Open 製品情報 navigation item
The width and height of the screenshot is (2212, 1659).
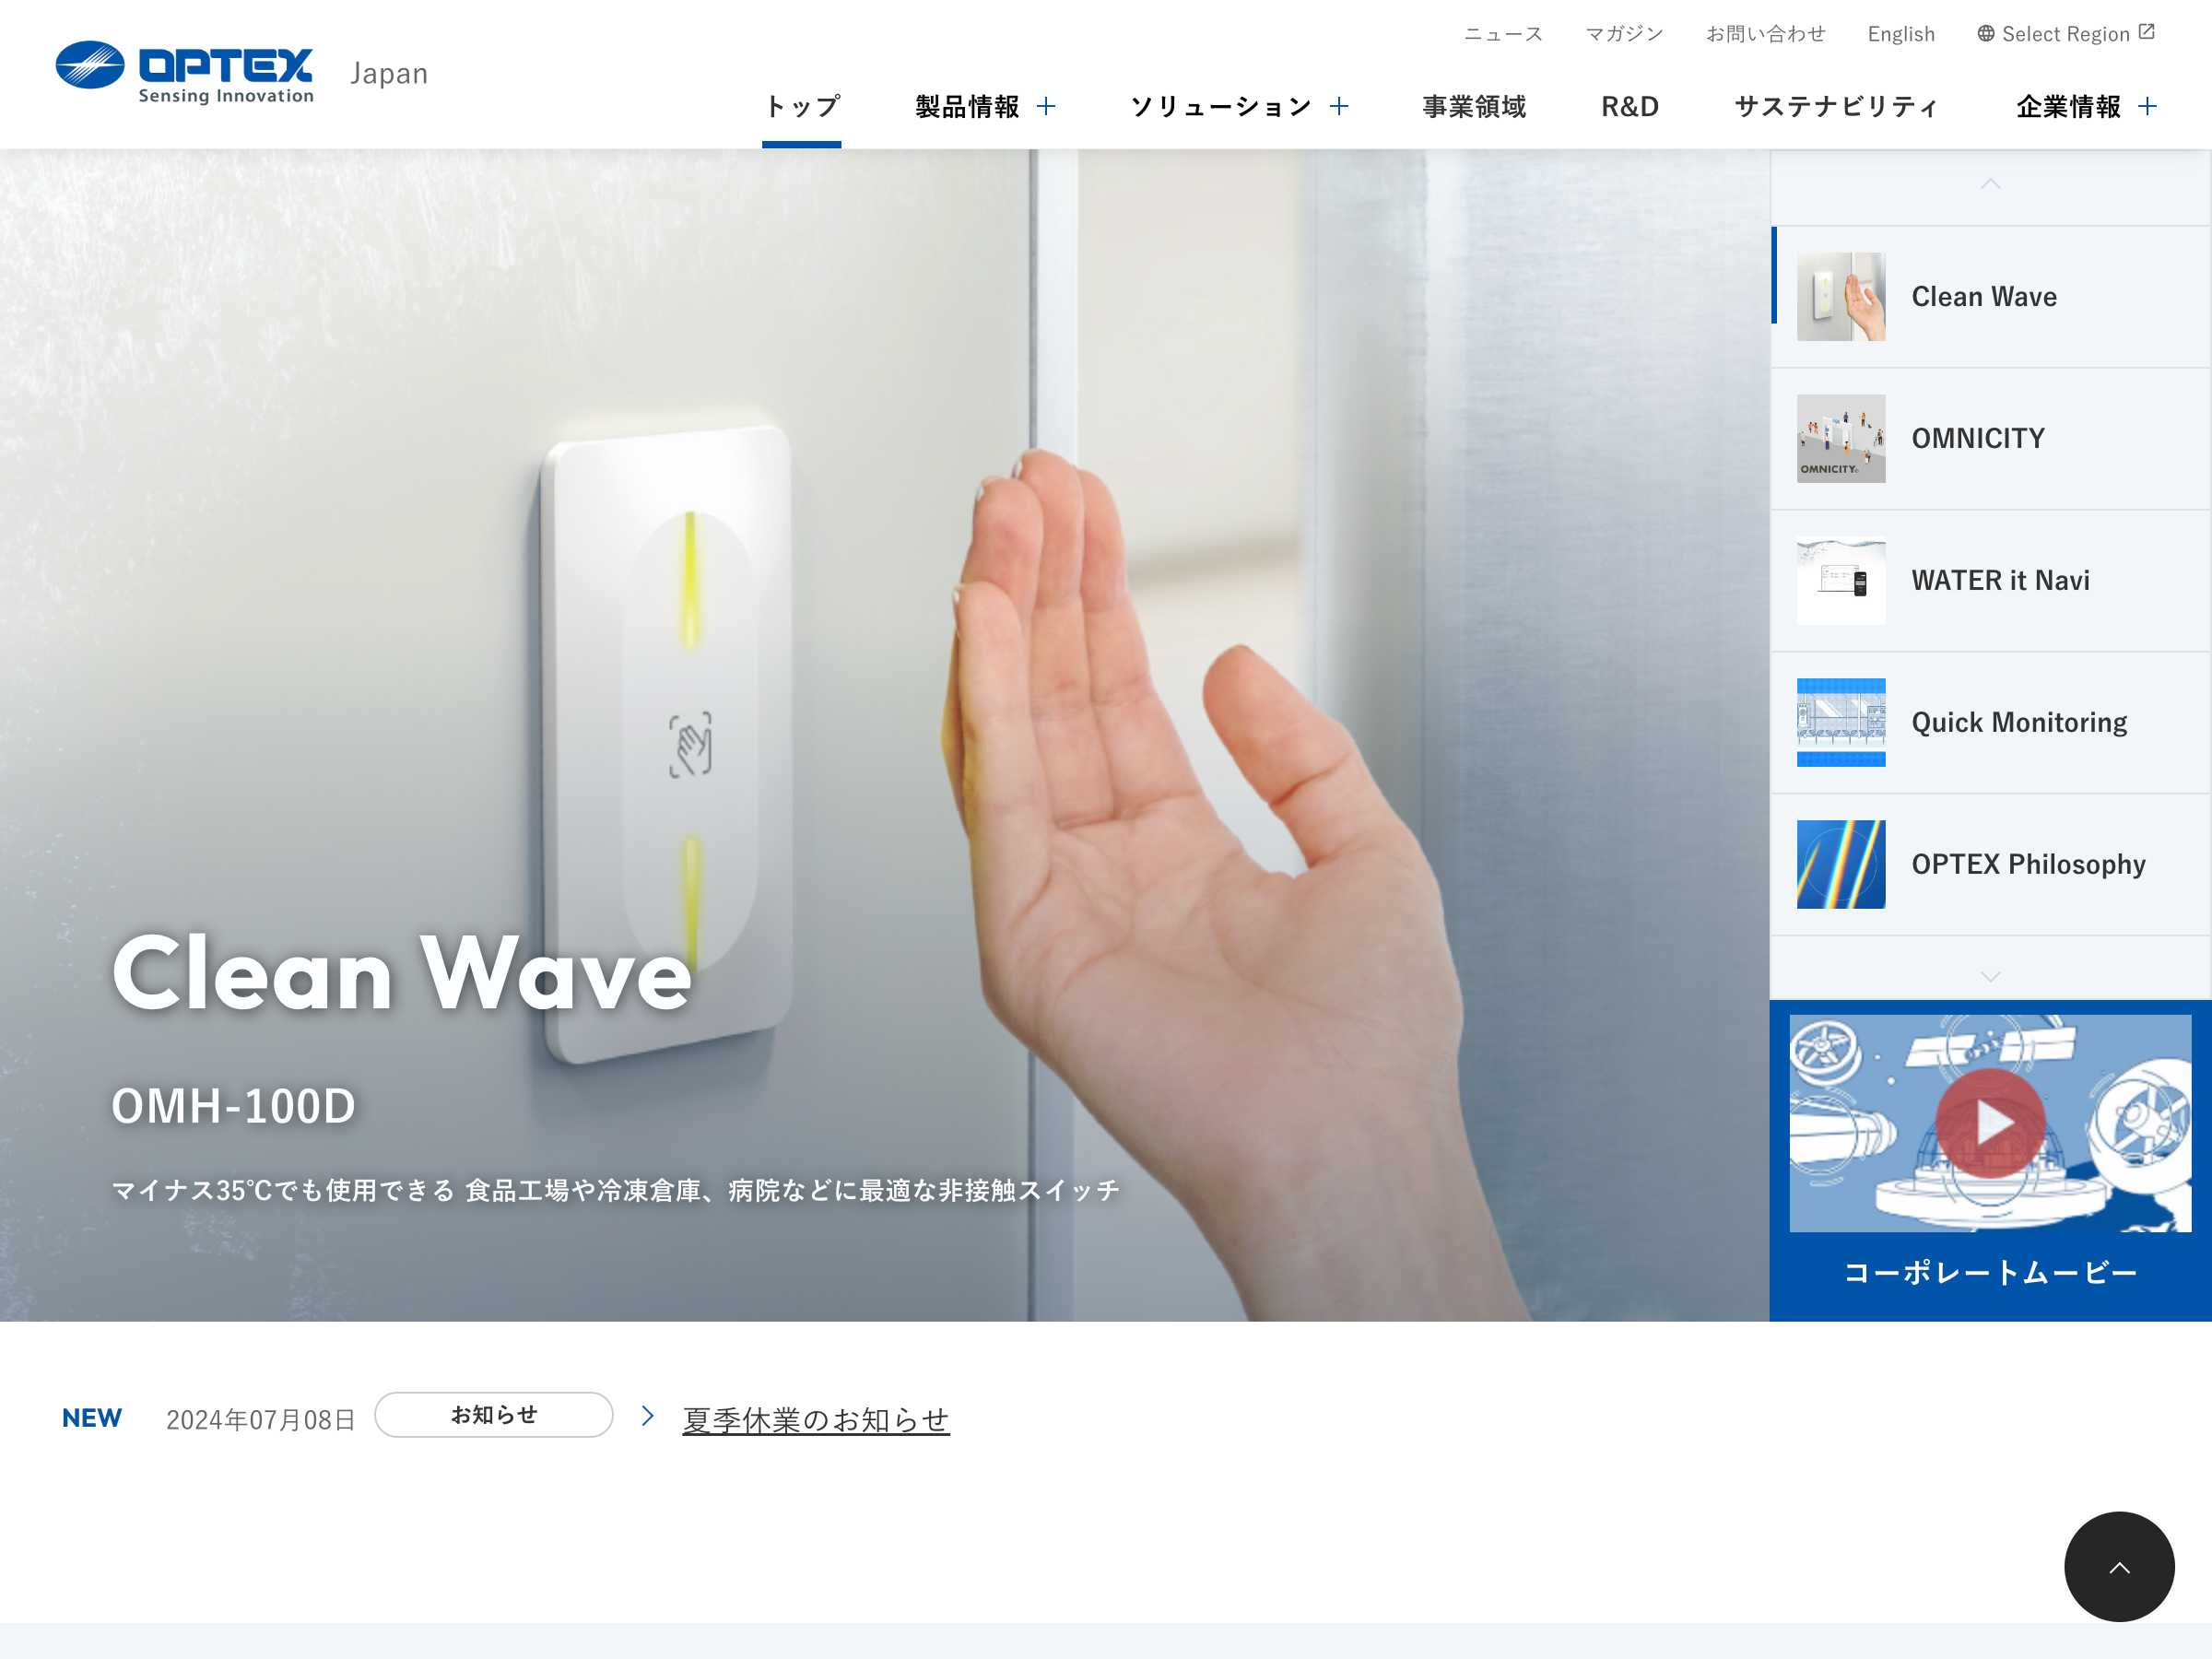pos(967,106)
